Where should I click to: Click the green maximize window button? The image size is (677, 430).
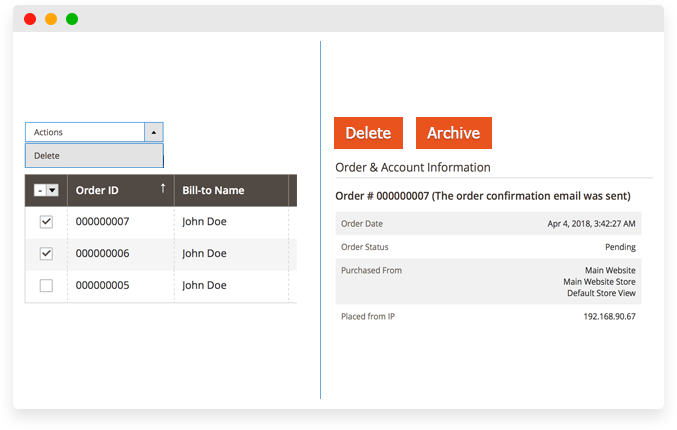[x=72, y=19]
